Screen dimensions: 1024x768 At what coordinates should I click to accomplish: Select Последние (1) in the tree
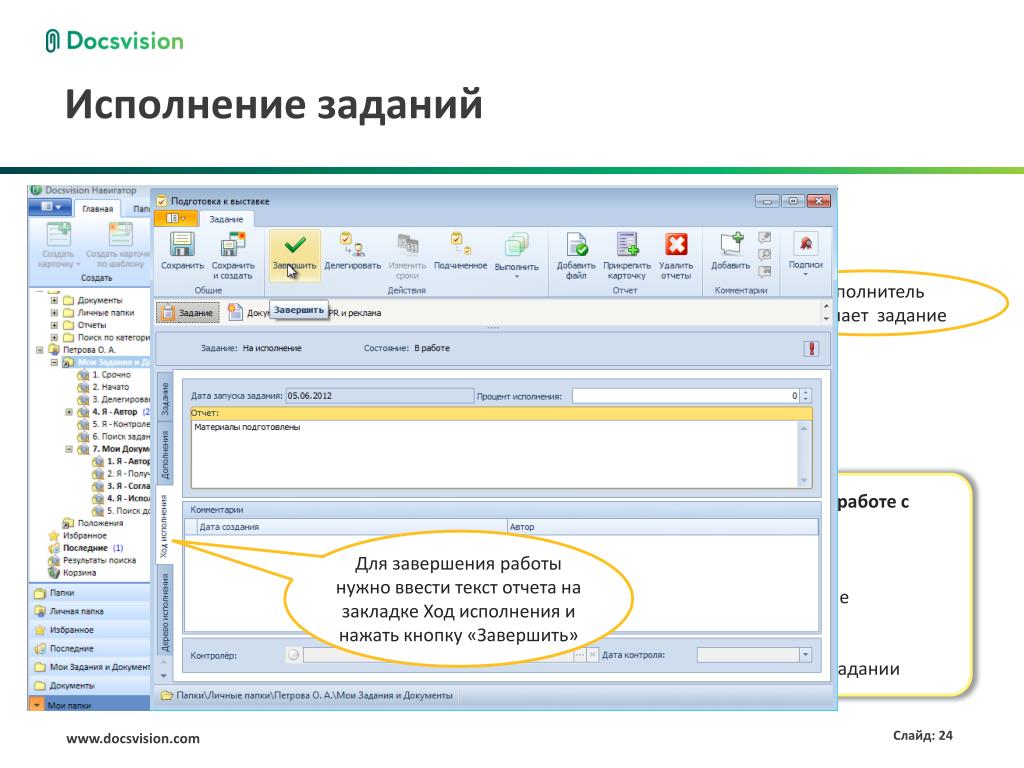pyautogui.click(x=86, y=548)
